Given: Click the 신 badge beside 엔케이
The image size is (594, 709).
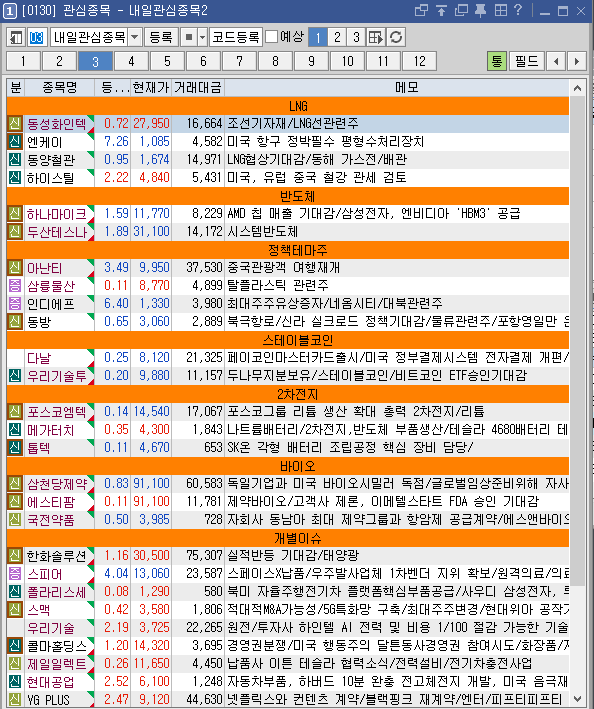Looking at the screenshot, I should (15, 142).
